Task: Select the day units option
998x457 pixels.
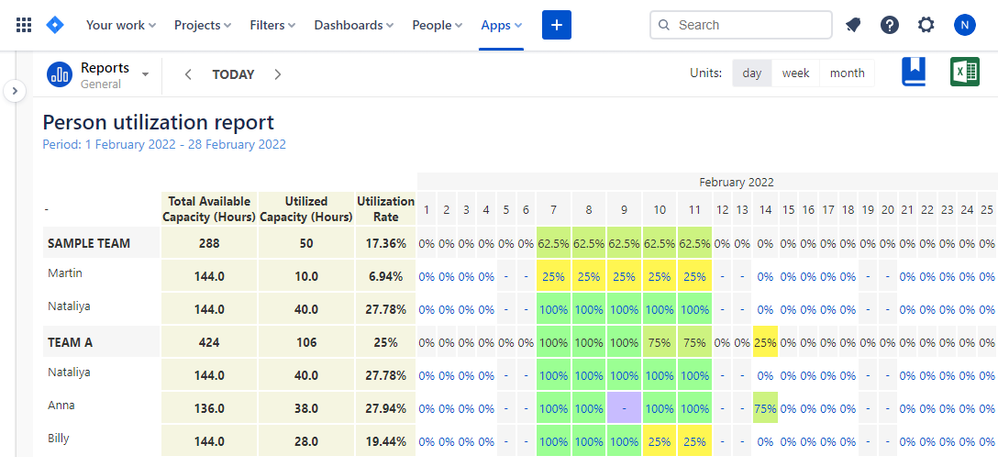Action: 752,73
